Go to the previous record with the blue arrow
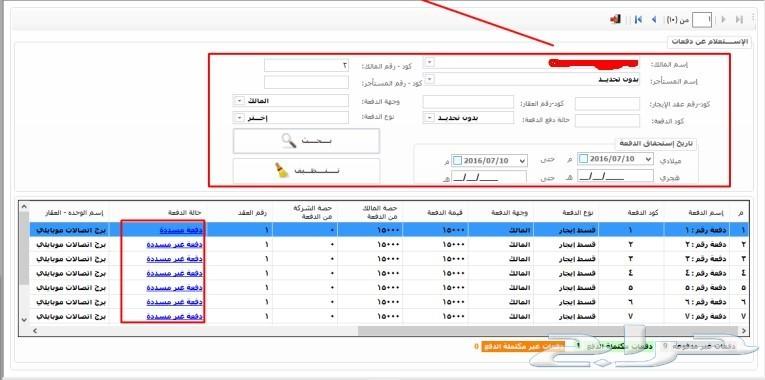 pos(654,20)
